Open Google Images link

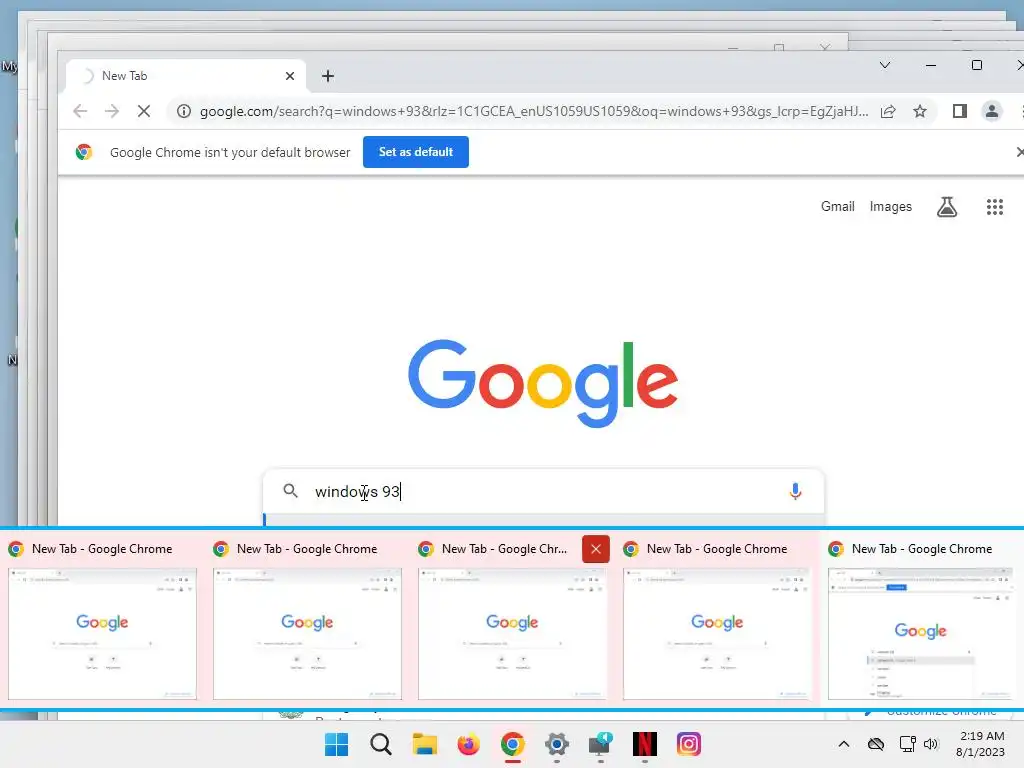click(x=890, y=206)
